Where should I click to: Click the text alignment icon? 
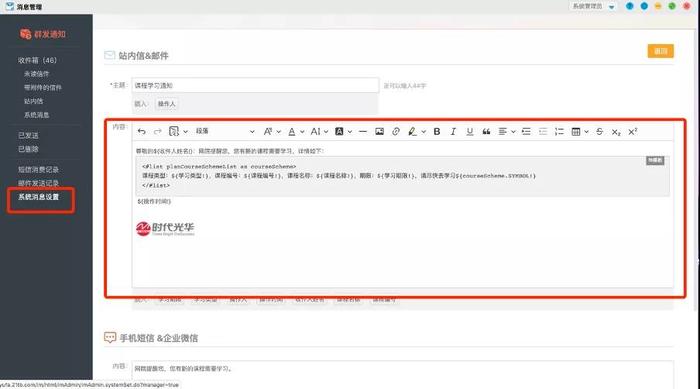click(503, 131)
